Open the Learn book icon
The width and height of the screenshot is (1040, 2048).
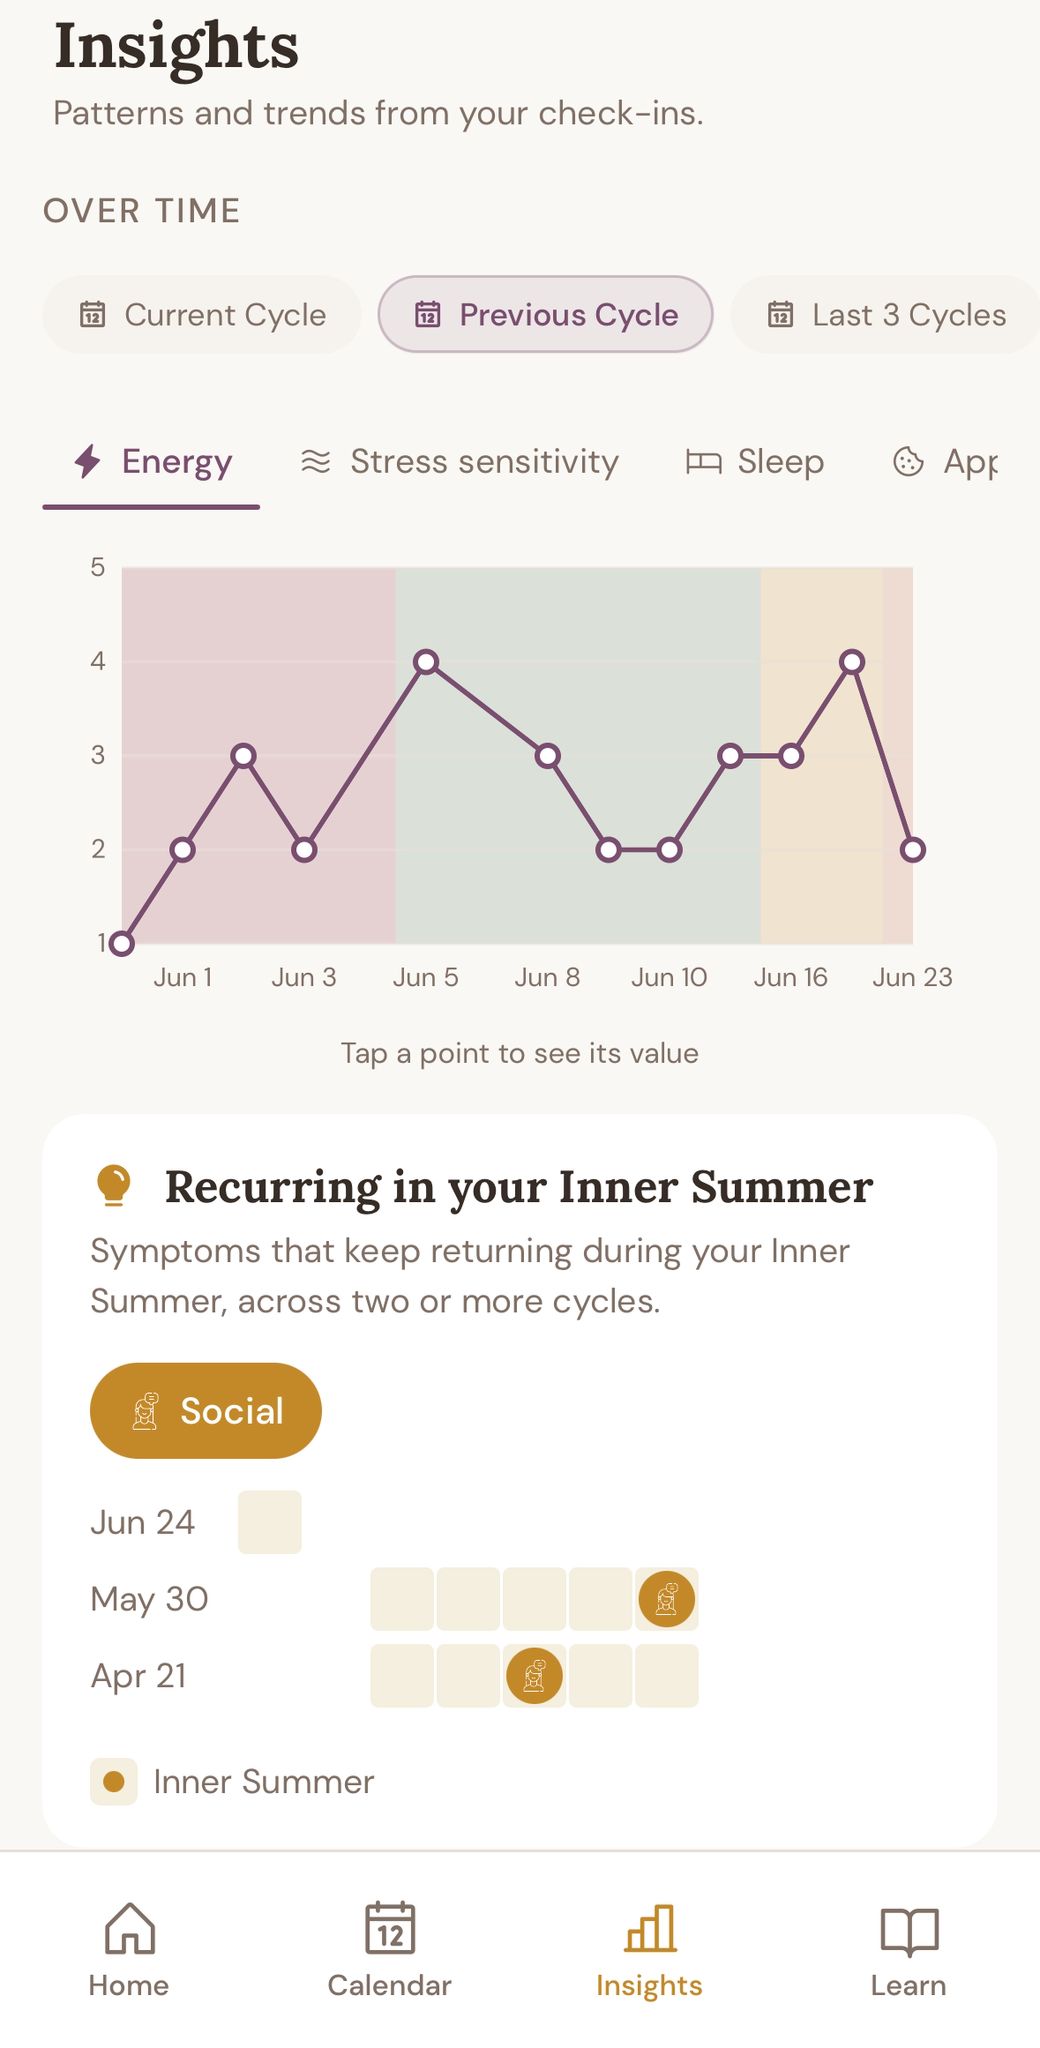coord(909,1930)
